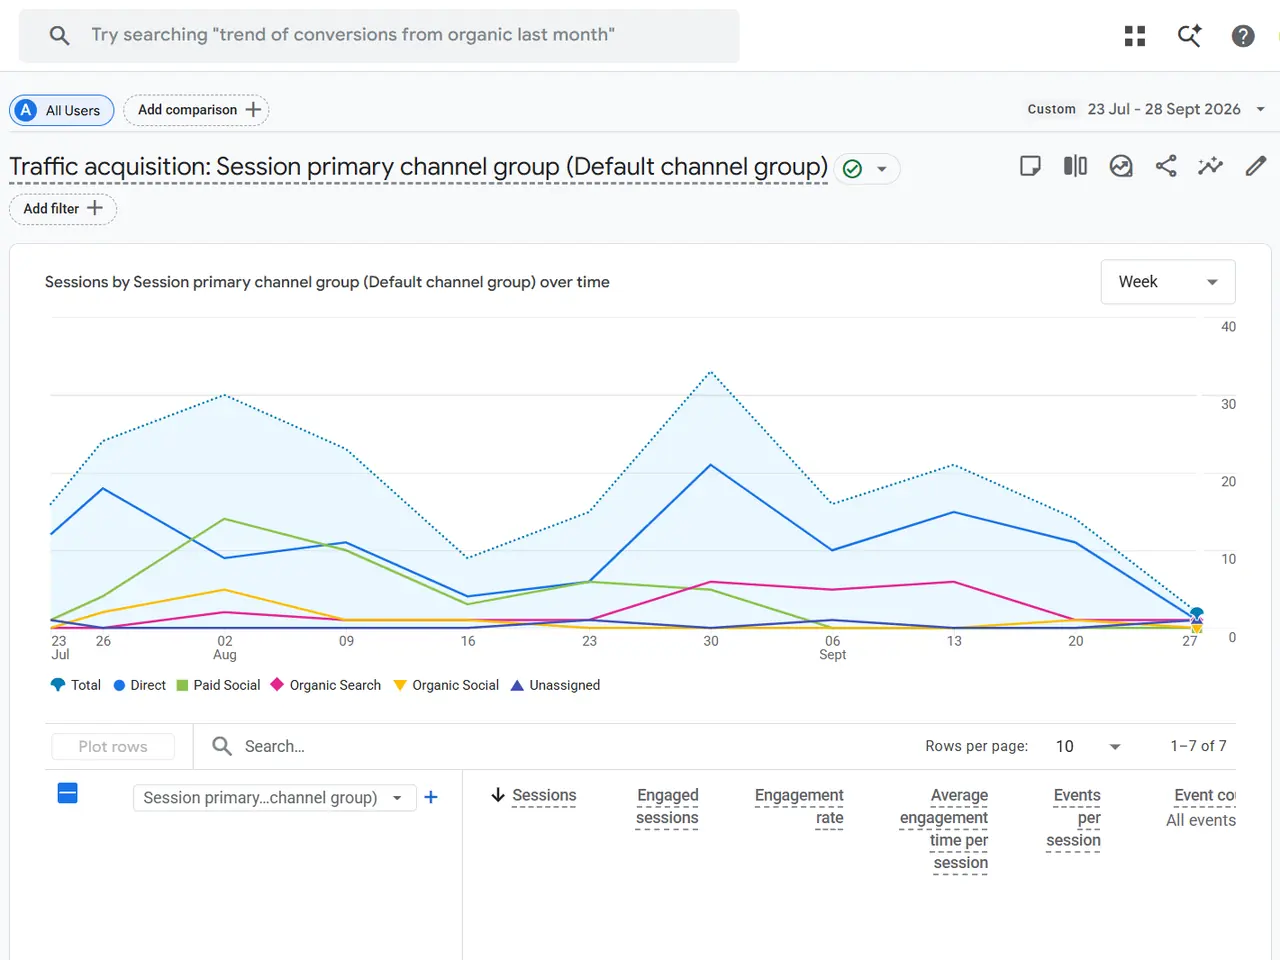Viewport: 1280px width, 960px height.
Task: Click the Engaged sessions column header
Action: tap(668, 807)
